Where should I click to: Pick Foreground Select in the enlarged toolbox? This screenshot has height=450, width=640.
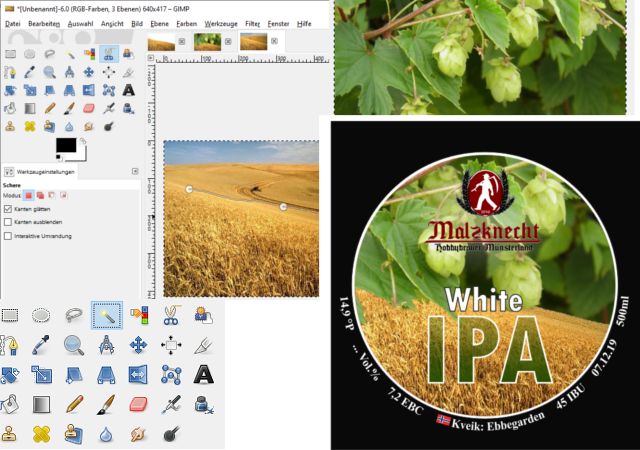204,315
